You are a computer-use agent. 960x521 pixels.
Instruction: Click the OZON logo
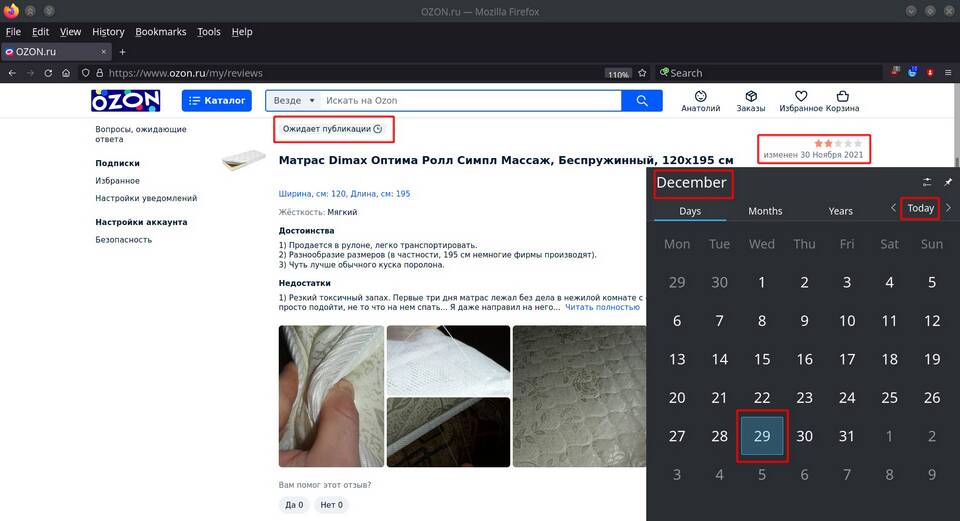pyautogui.click(x=125, y=101)
